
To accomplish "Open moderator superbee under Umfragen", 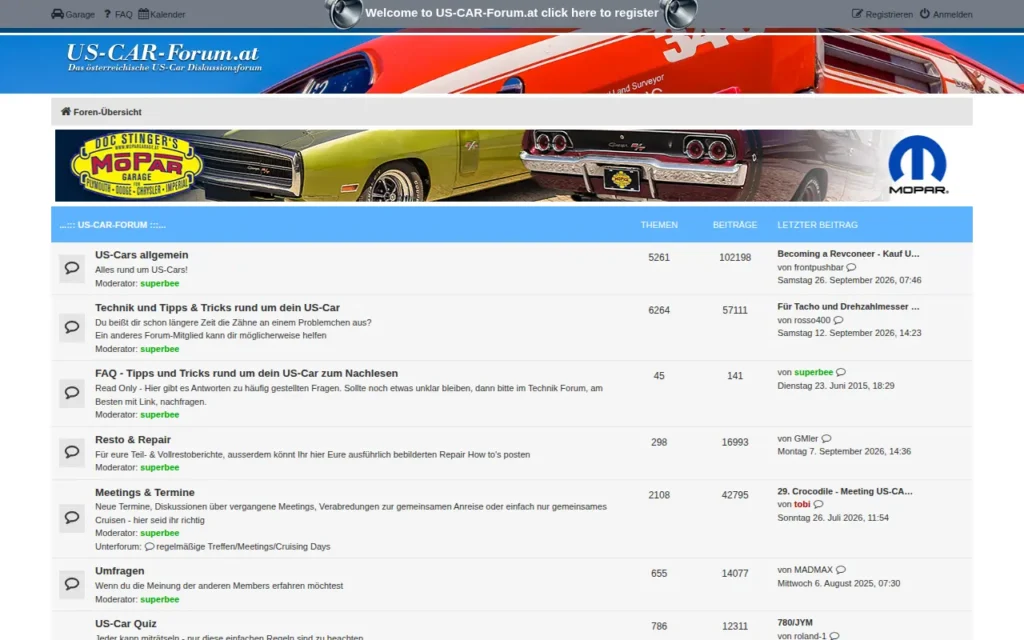I will pos(159,600).
